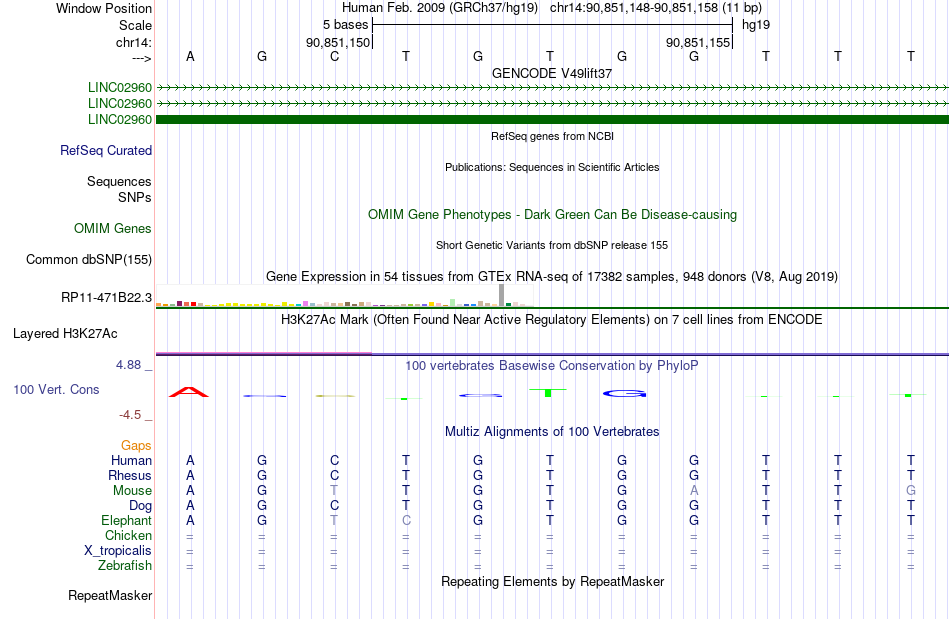
Task: Click the Dog alignment row label
Action: (140, 506)
